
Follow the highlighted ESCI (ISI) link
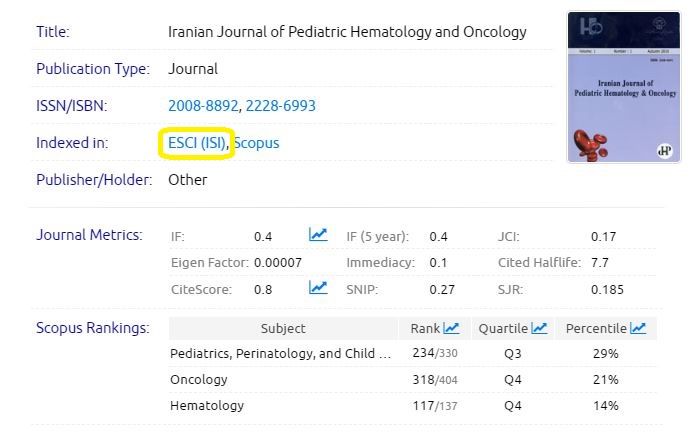point(196,143)
